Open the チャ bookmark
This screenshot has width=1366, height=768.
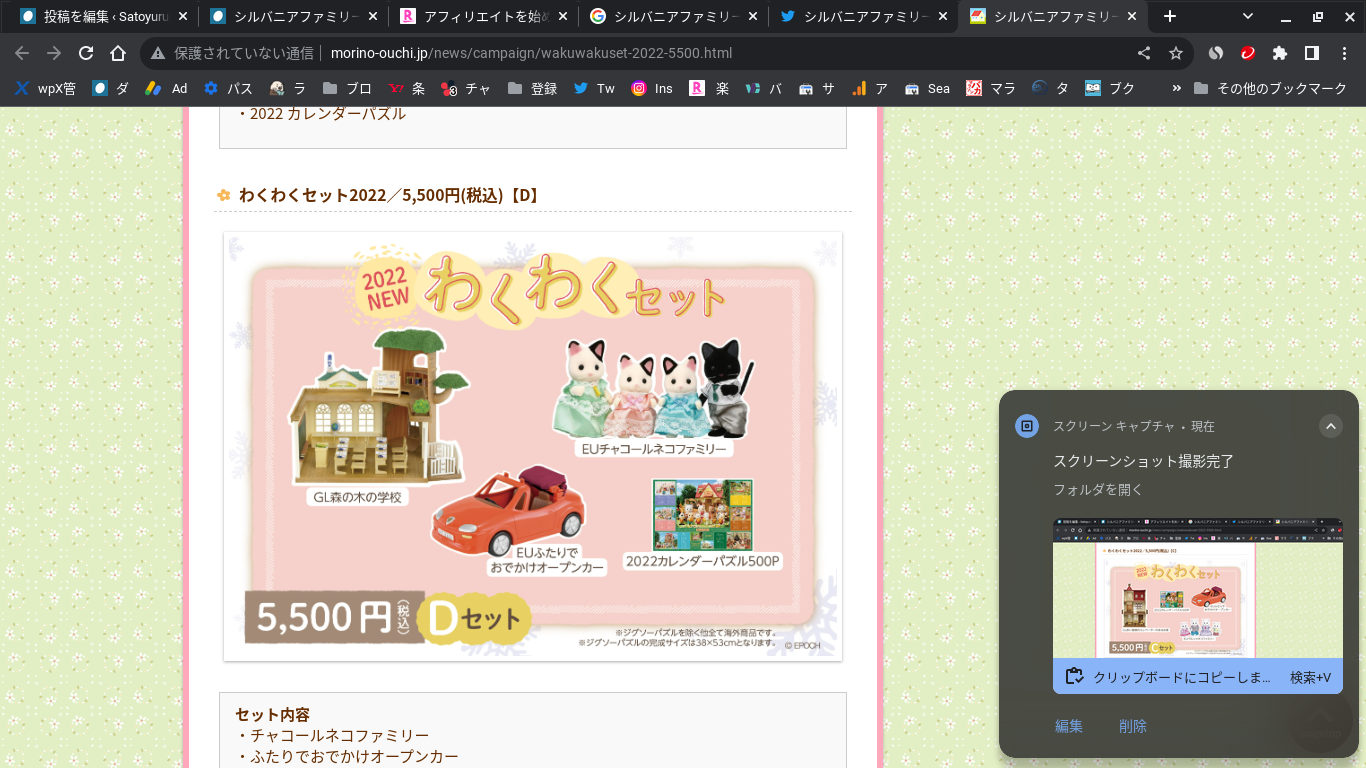tap(466, 88)
